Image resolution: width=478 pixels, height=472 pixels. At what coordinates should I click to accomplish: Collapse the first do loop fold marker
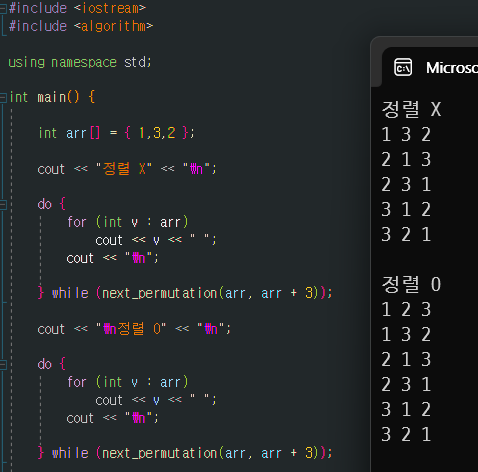pyautogui.click(x=3, y=204)
